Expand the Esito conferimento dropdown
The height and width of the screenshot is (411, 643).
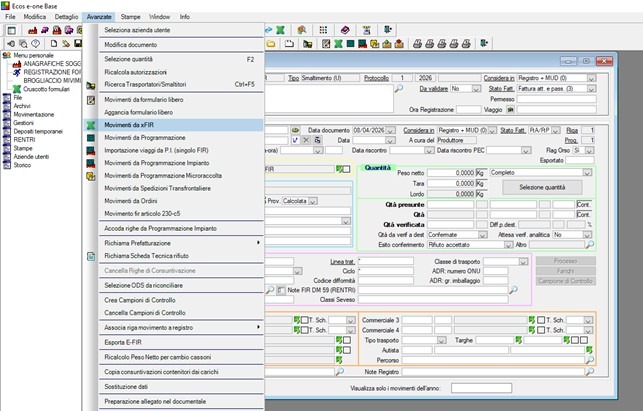(507, 244)
